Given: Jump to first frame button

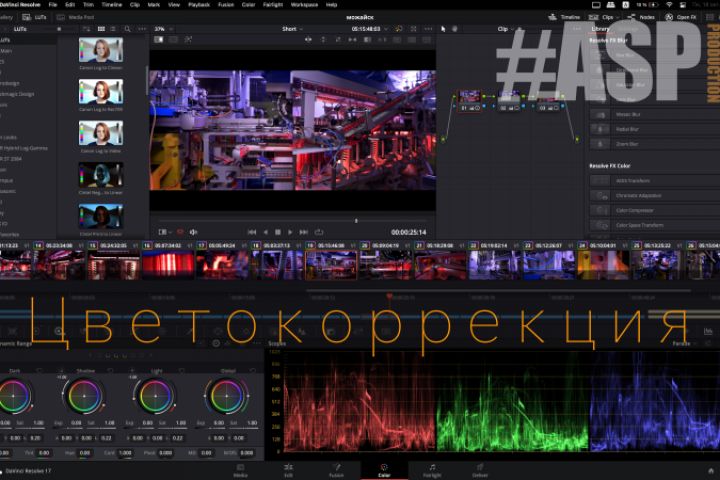Looking at the screenshot, I should 252,232.
